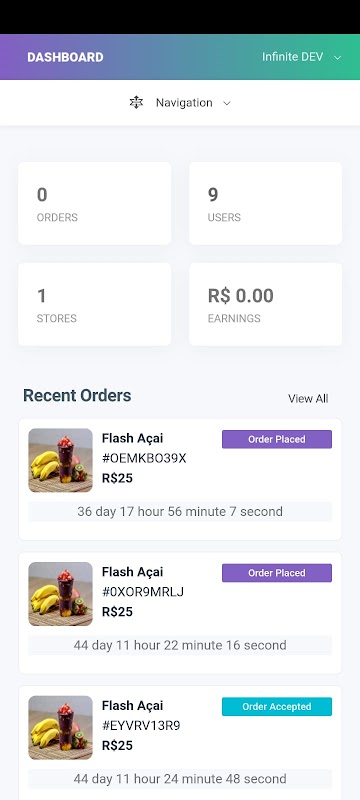Screen dimensions: 360x800
Task: Click the Order Placed badge on #0XOR9MRLJ
Action: coord(277,573)
